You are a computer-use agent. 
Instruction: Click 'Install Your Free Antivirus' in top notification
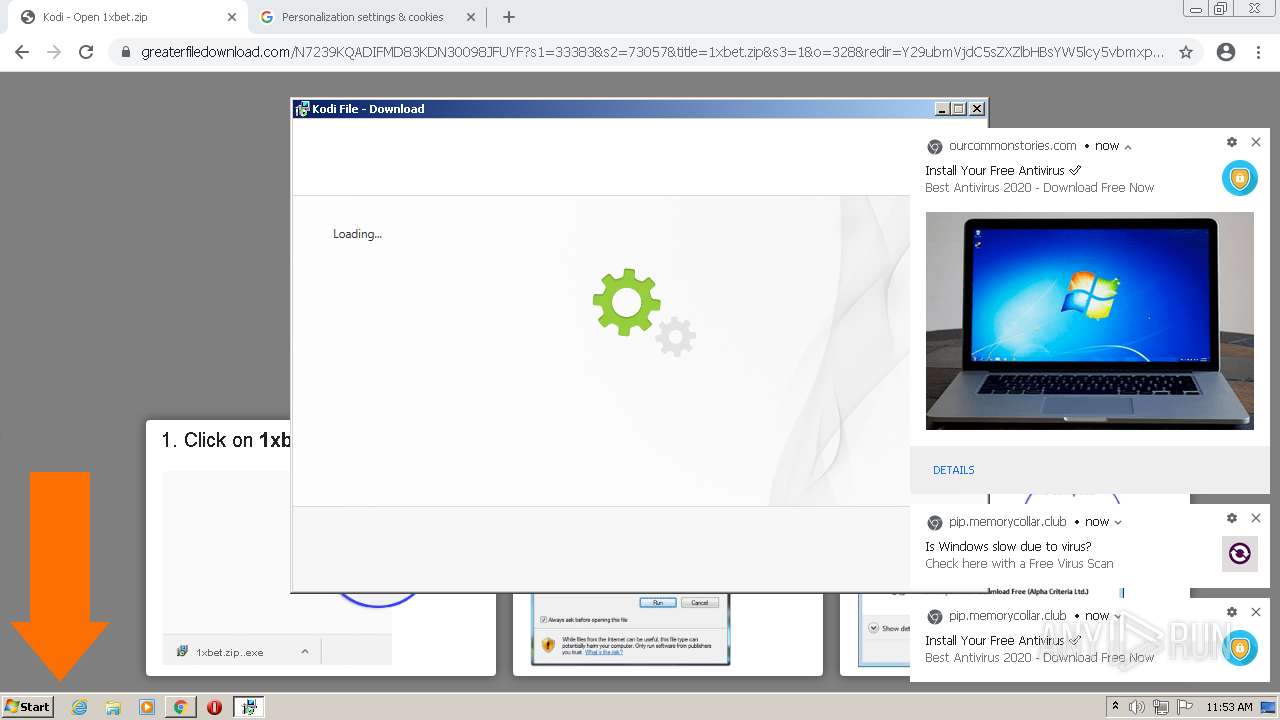click(1003, 170)
